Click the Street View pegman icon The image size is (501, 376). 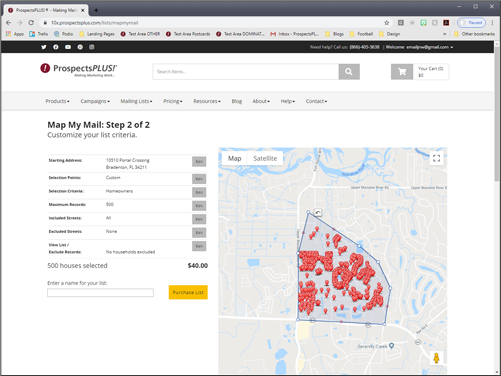tap(436, 358)
